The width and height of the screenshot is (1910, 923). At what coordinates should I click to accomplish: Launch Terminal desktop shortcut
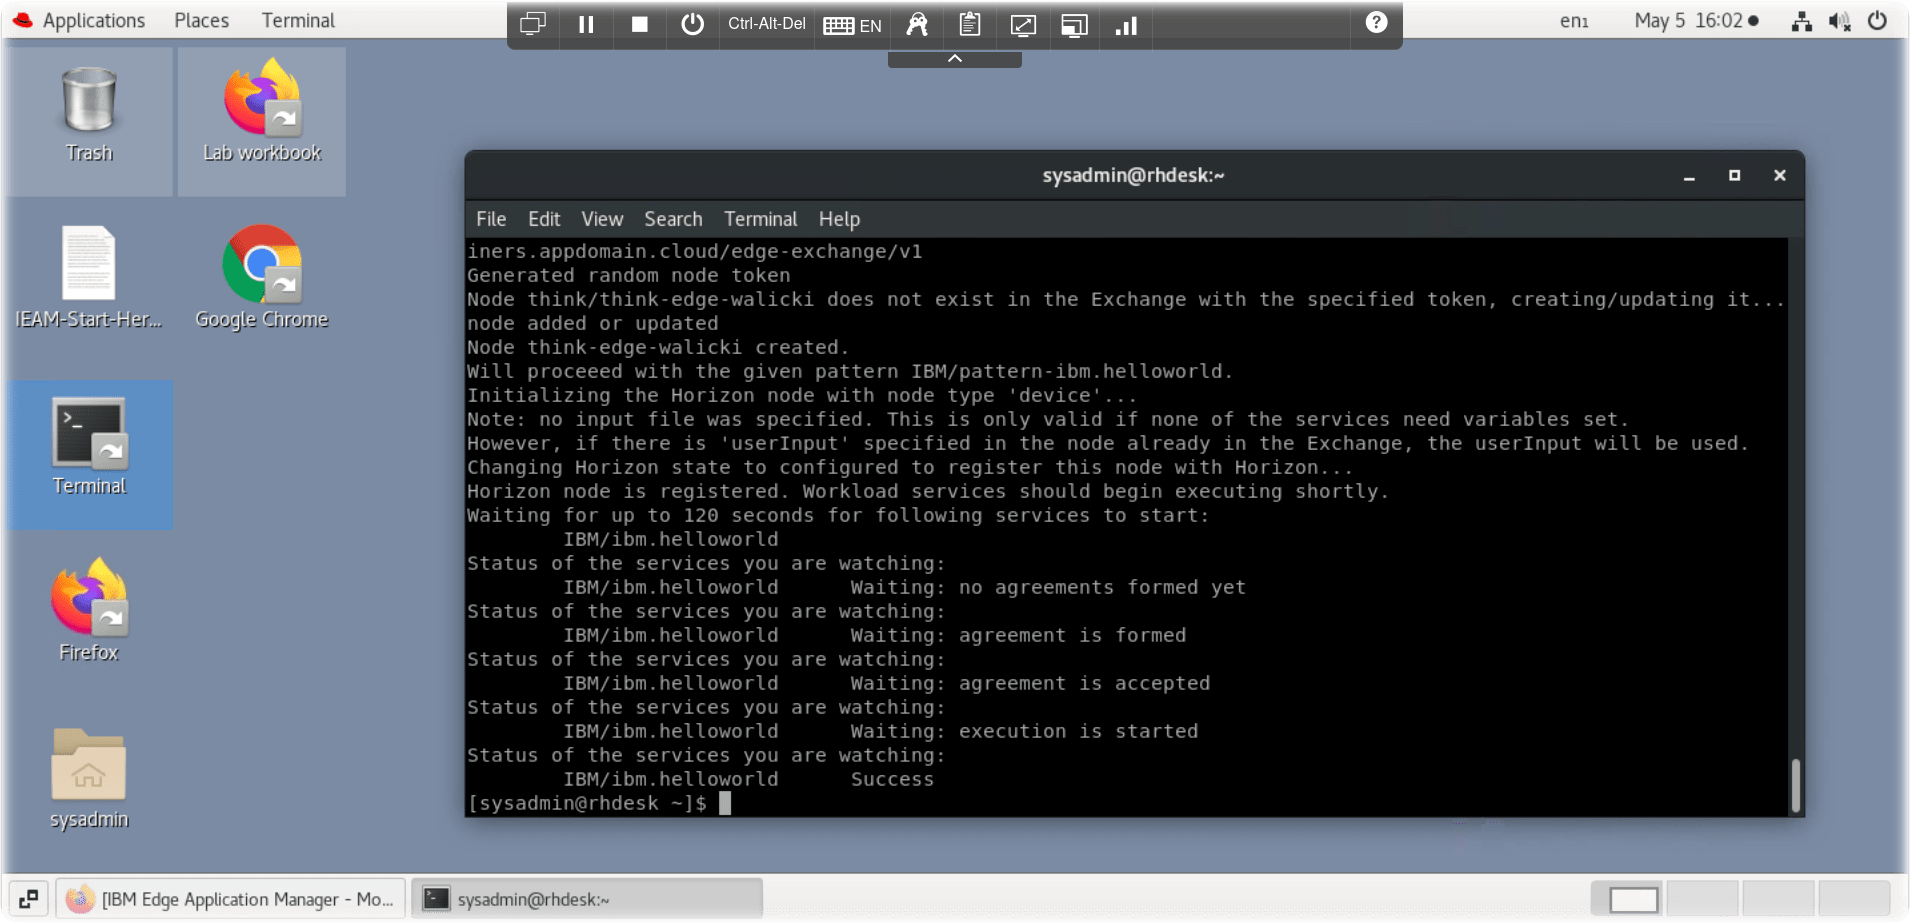click(89, 447)
